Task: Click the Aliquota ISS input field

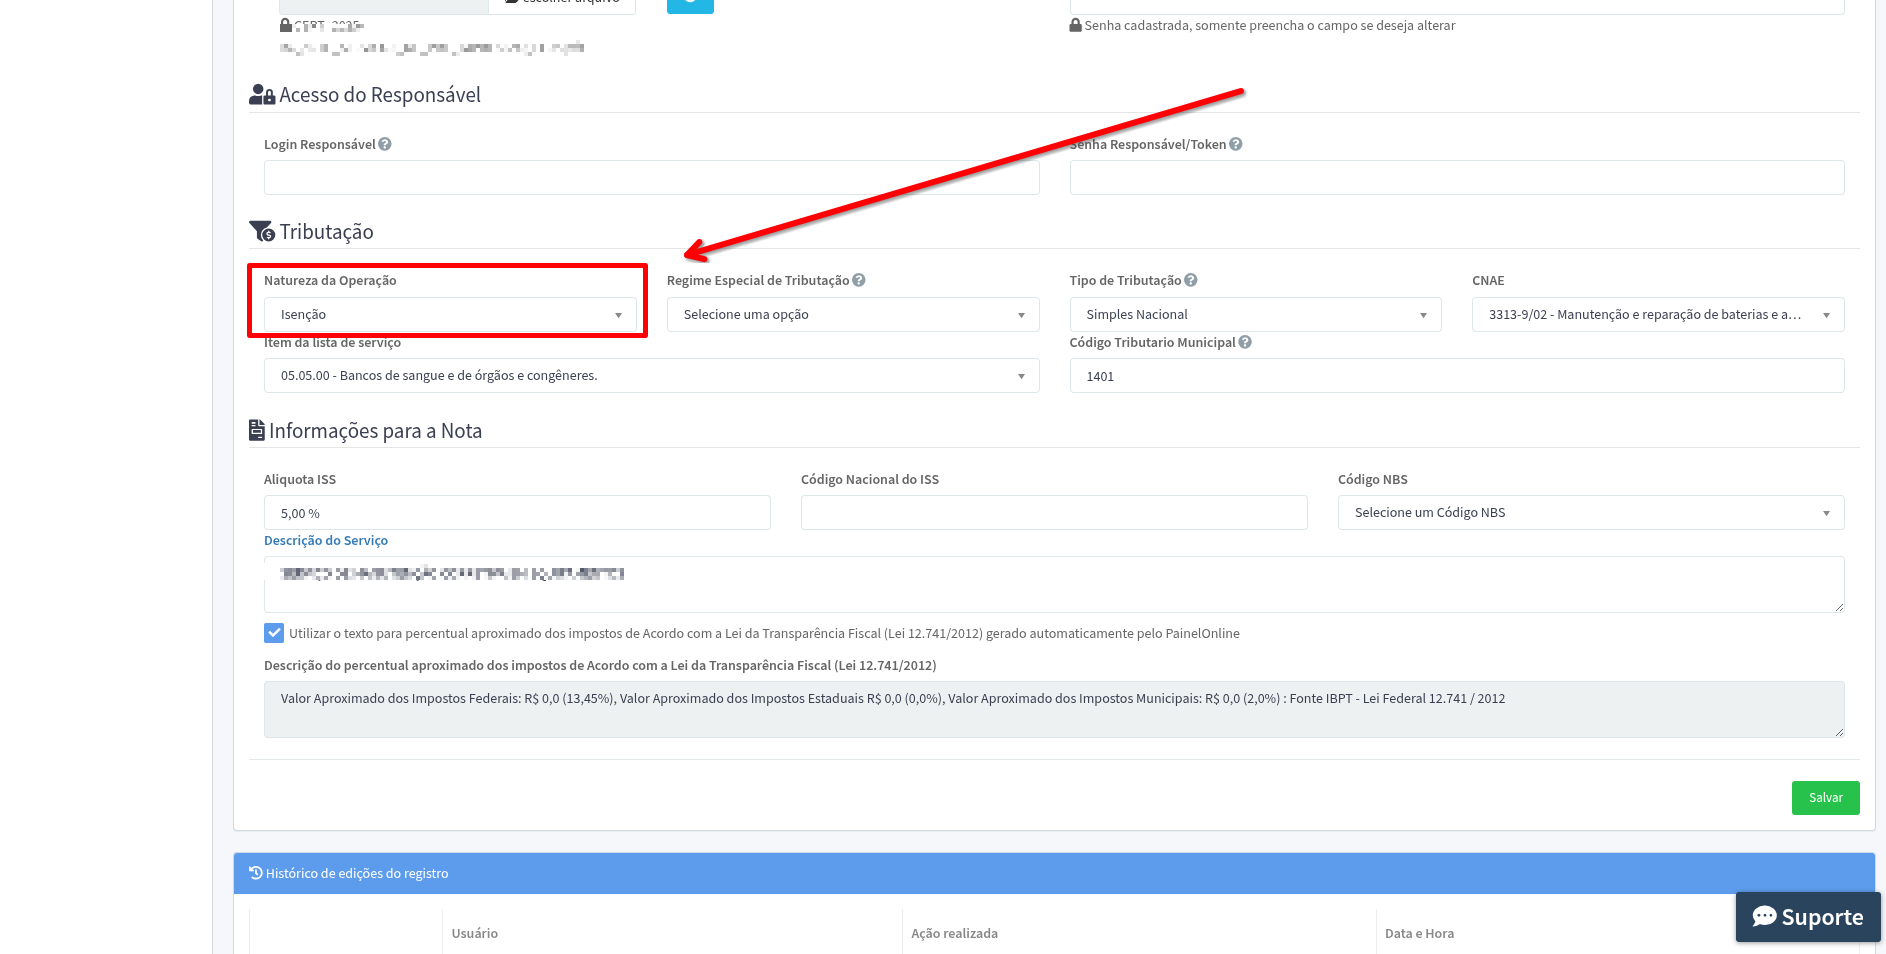Action: pos(517,513)
